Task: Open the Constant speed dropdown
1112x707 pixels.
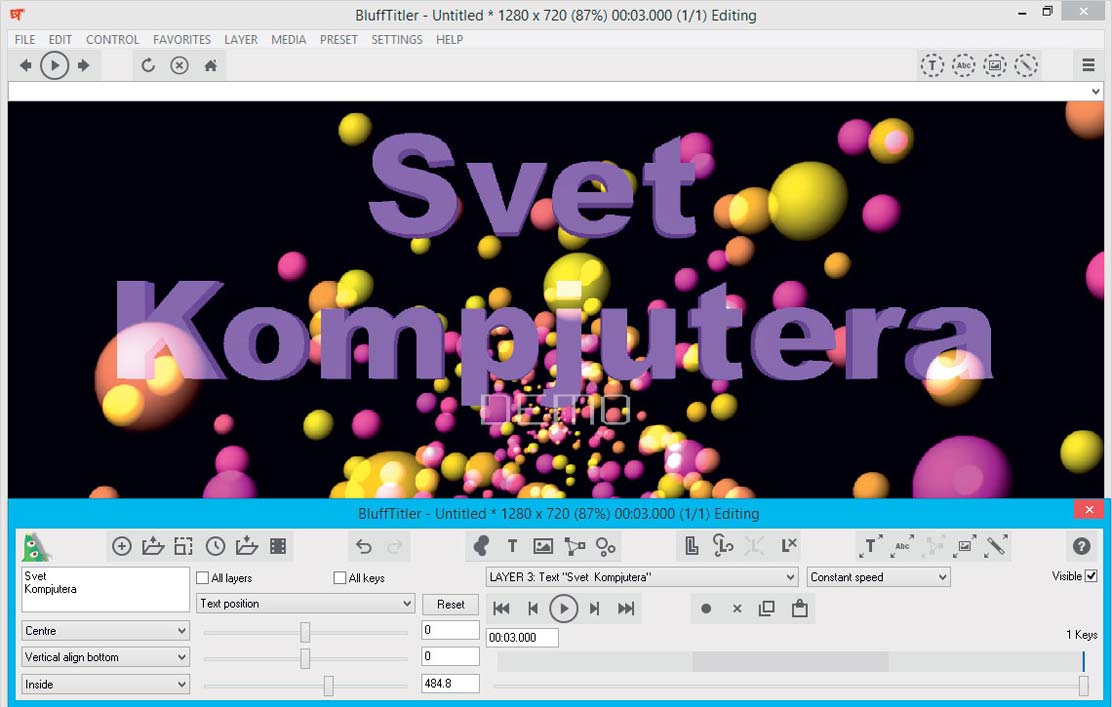Action: 878,577
